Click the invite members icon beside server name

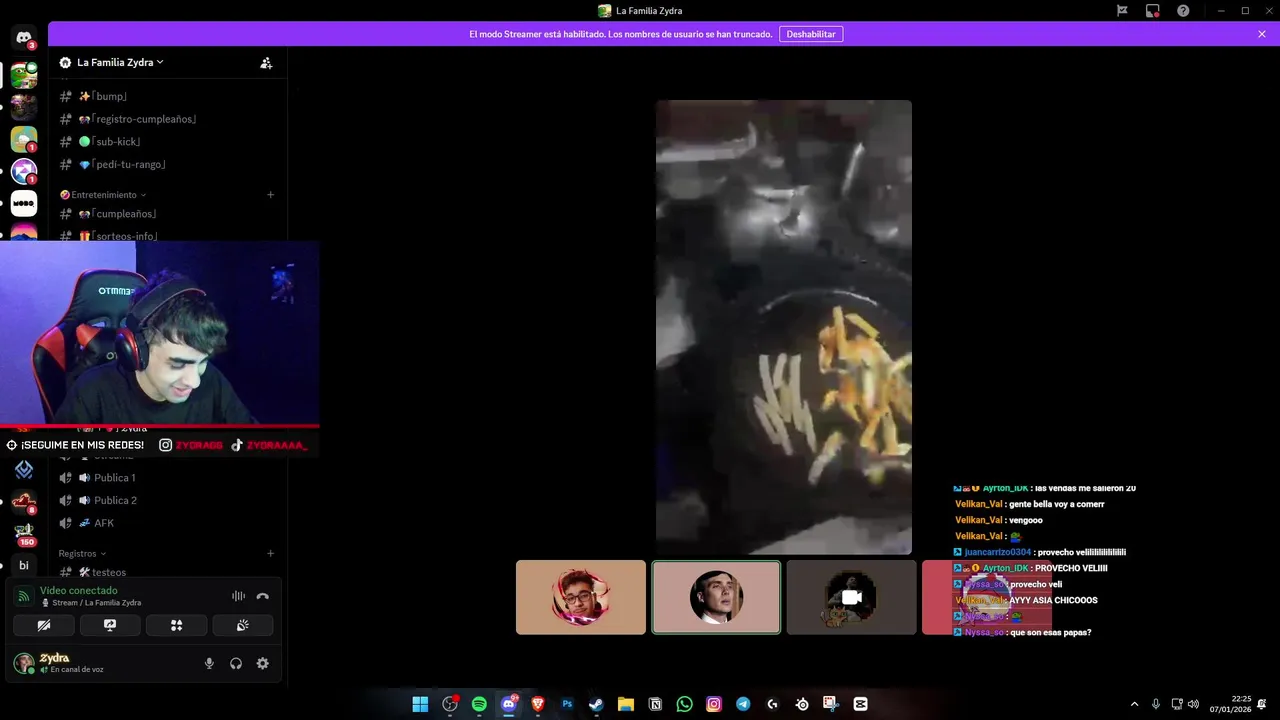(x=266, y=62)
